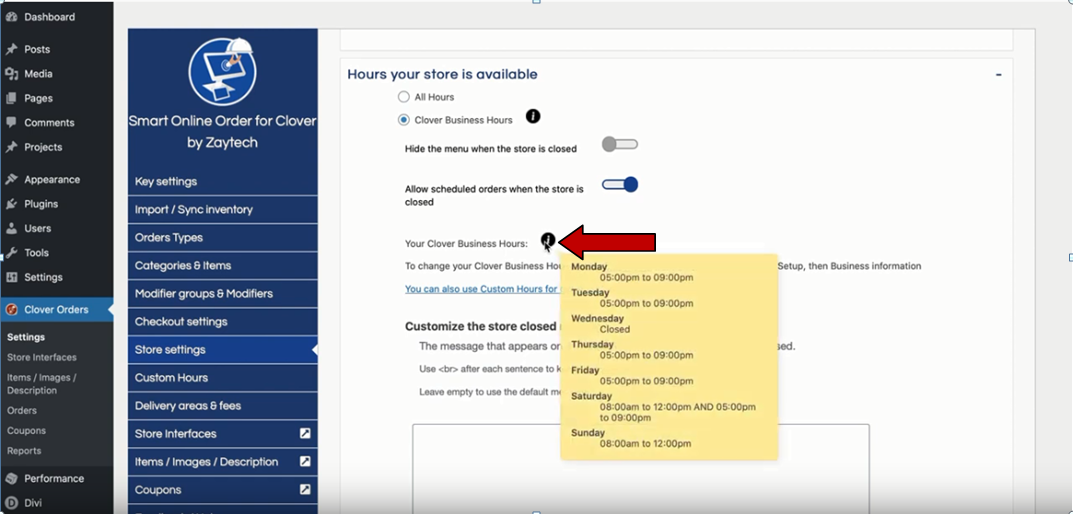Image resolution: width=1073 pixels, height=514 pixels.
Task: Open Delivery areas & fees menu item
Action: (222, 406)
